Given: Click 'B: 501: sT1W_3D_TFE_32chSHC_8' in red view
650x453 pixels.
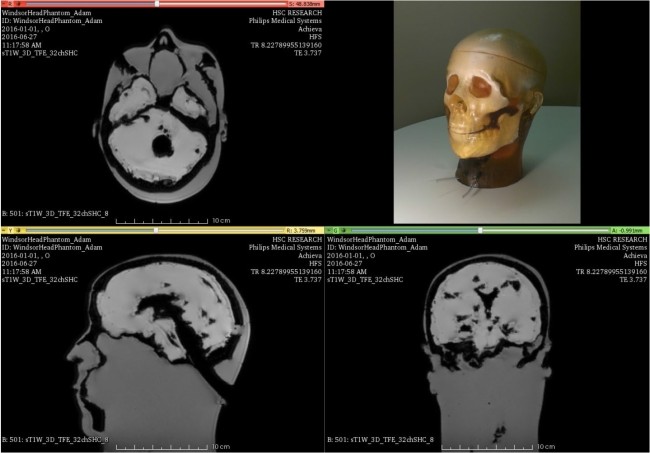Looking at the screenshot, I should pyautogui.click(x=55, y=213).
